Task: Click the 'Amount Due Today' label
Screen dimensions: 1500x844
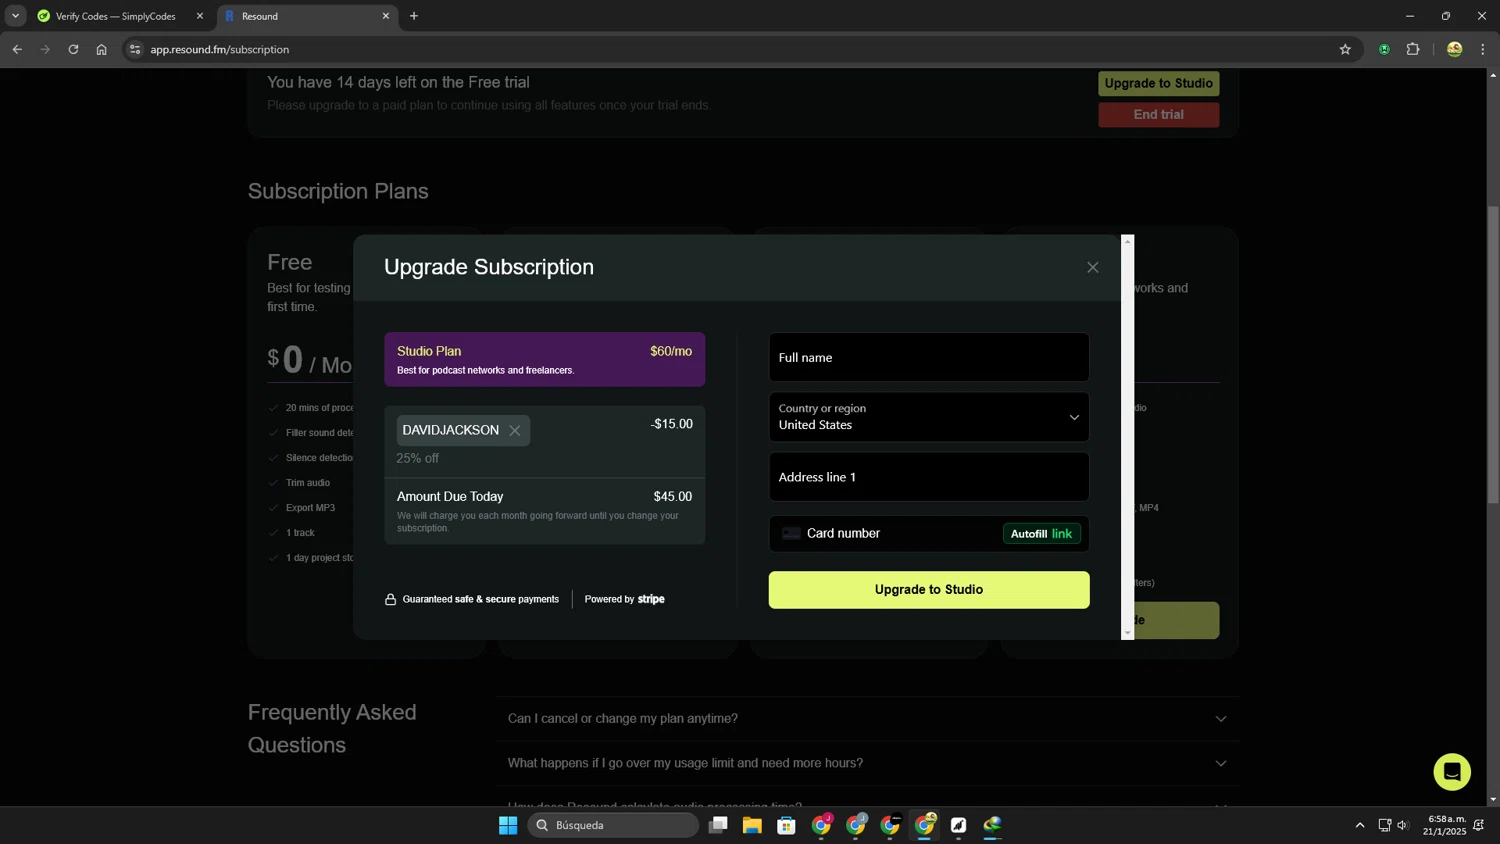Action: coord(450,497)
